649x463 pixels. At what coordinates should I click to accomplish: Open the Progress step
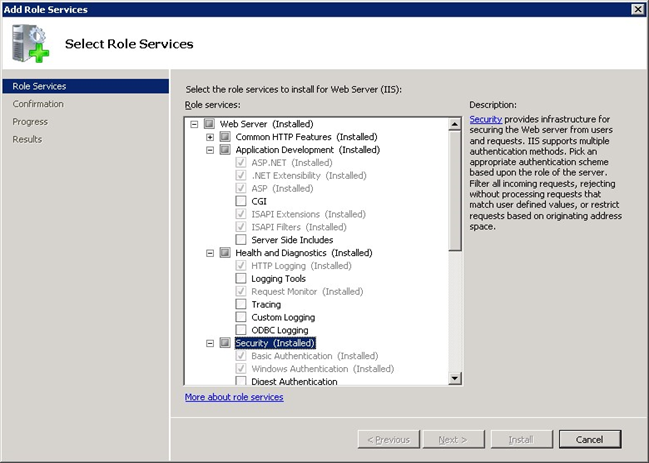(30, 122)
